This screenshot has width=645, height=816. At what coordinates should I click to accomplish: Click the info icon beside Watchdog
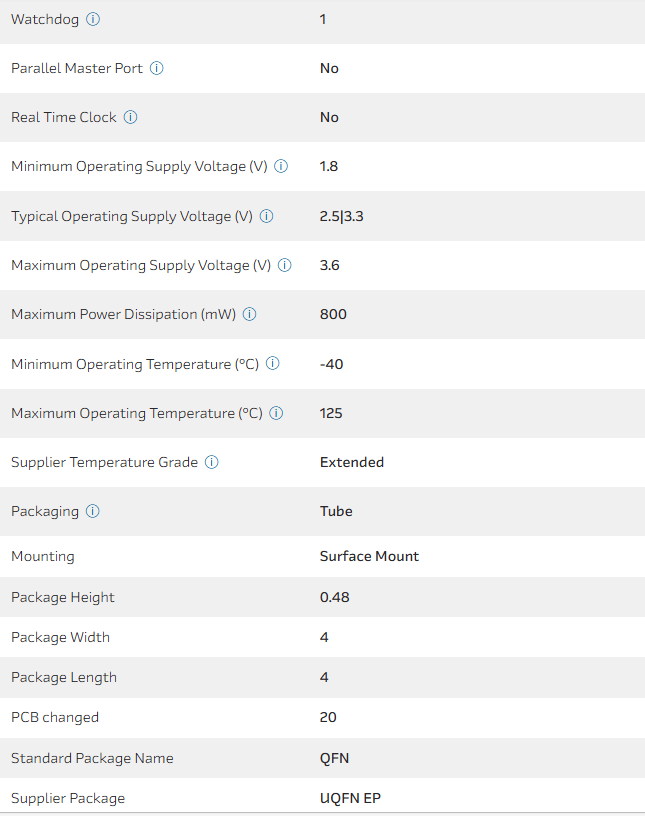pos(93,19)
